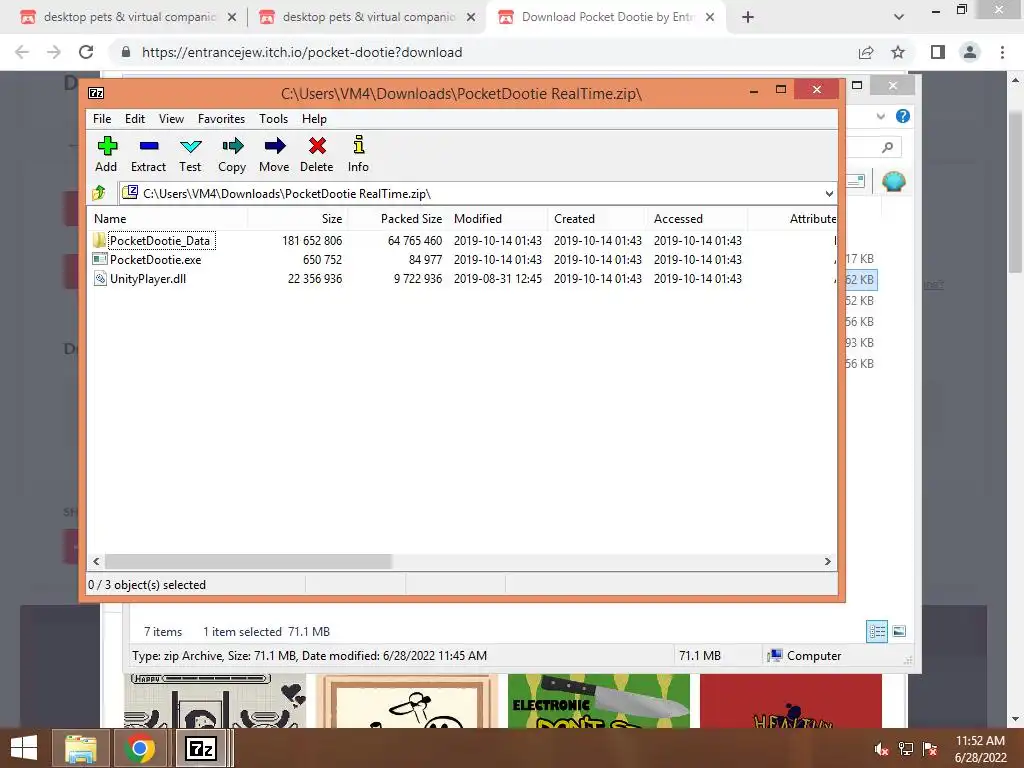The width and height of the screenshot is (1024, 768).
Task: Click the horizontal scrollbar right arrow
Action: (827, 562)
